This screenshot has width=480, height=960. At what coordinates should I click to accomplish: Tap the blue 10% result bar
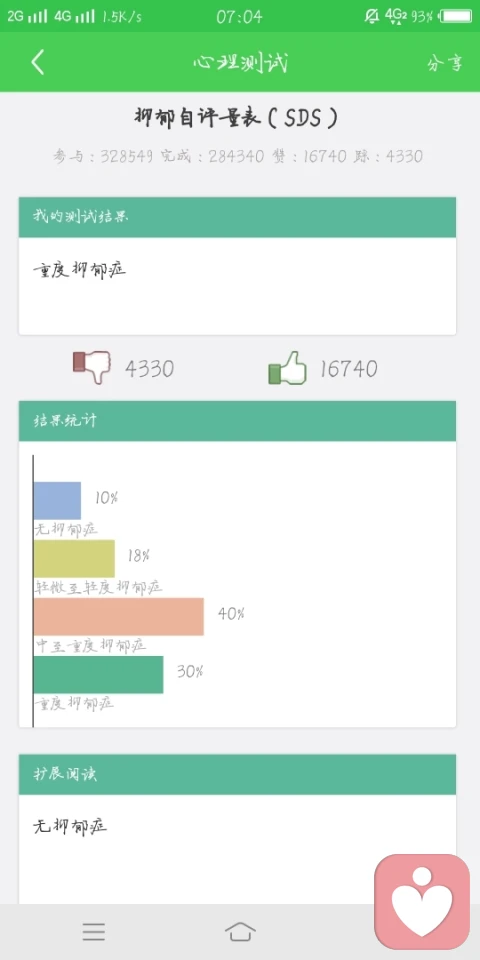pyautogui.click(x=57, y=500)
